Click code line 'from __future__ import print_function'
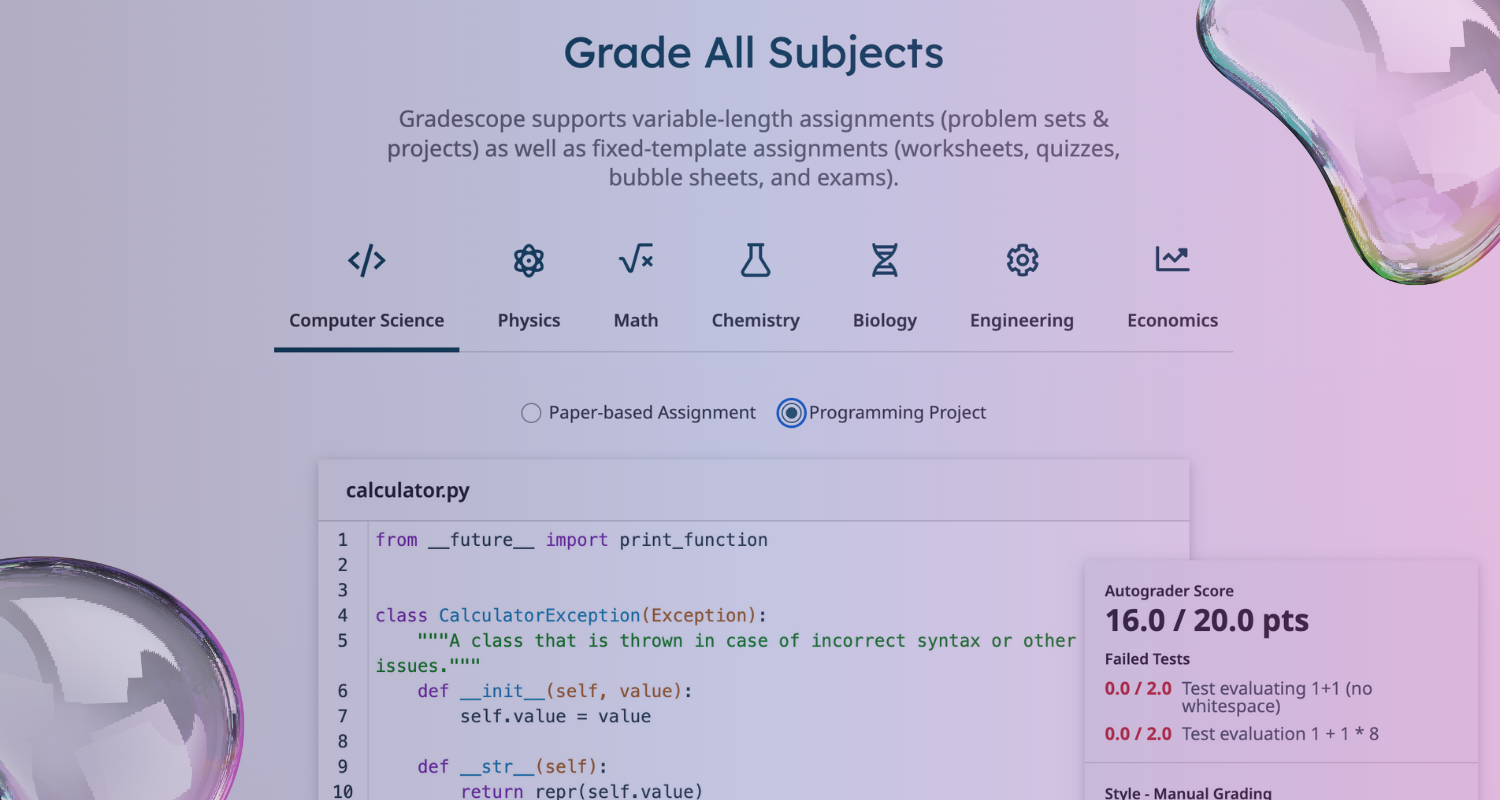Image resolution: width=1500 pixels, height=800 pixels. point(572,540)
